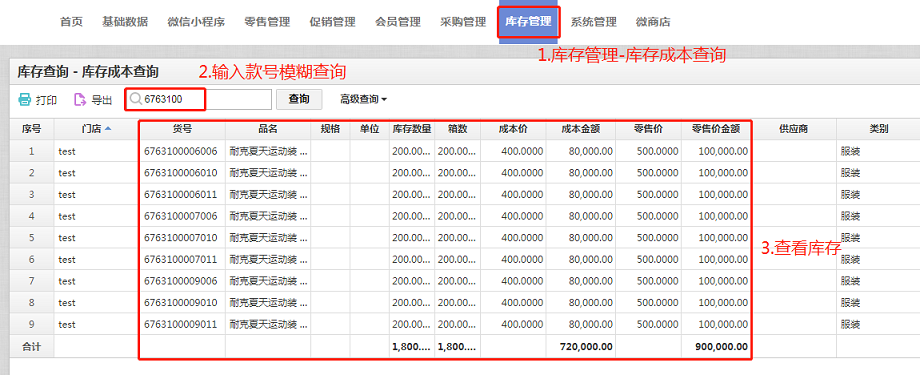The image size is (920, 375).
Task: Select item number 6763100006006
Action: pyautogui.click(x=181, y=151)
